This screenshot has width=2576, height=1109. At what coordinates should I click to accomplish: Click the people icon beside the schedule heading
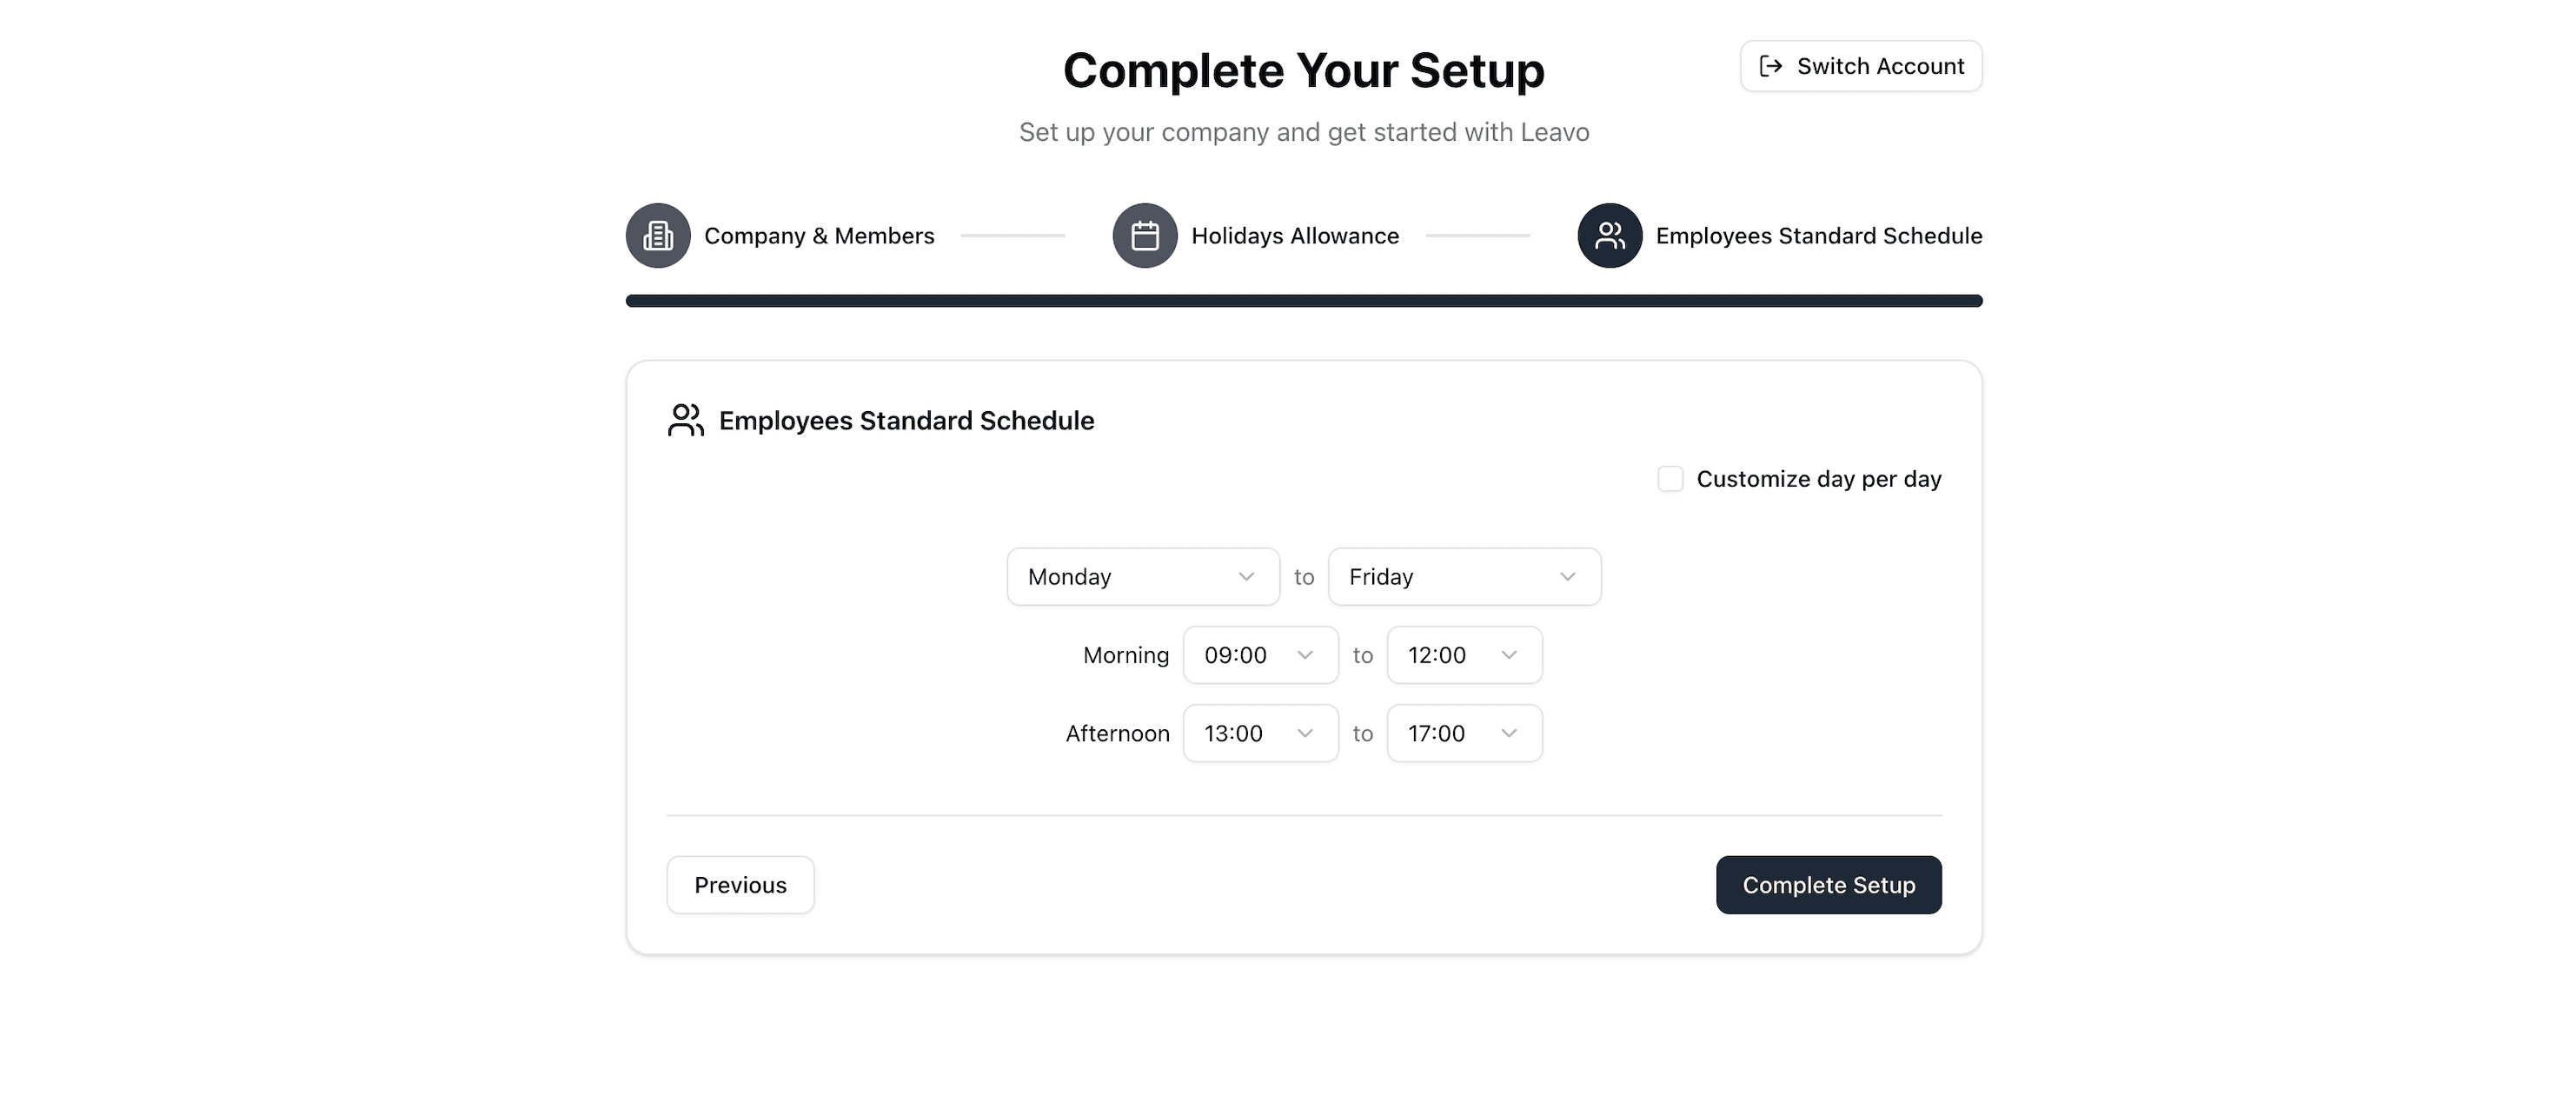pos(685,420)
